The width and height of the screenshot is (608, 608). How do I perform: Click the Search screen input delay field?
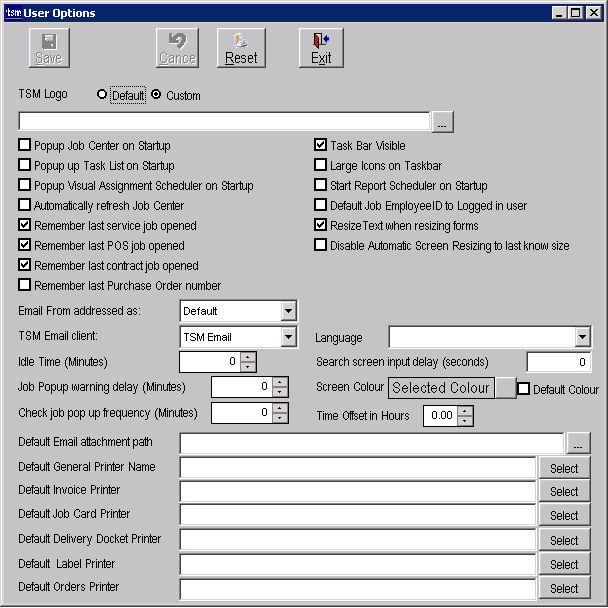[558, 362]
